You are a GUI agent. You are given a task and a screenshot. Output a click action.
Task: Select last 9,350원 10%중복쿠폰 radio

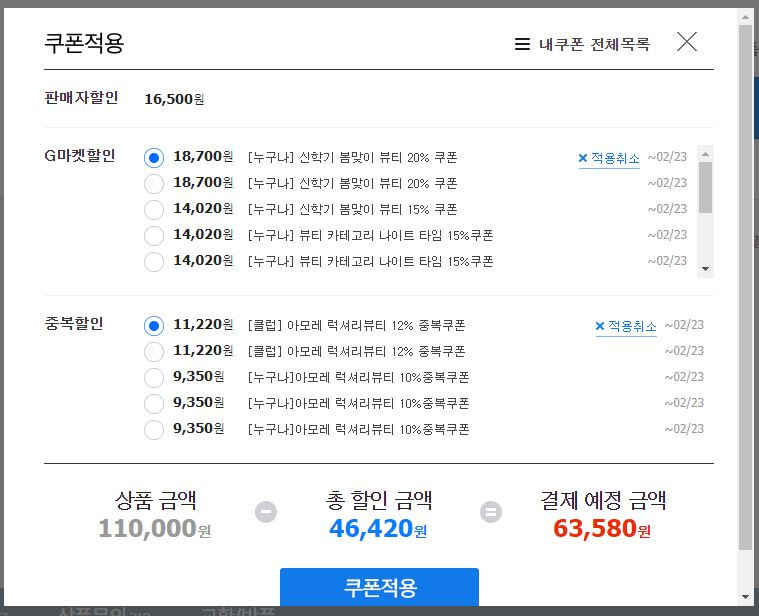(154, 430)
